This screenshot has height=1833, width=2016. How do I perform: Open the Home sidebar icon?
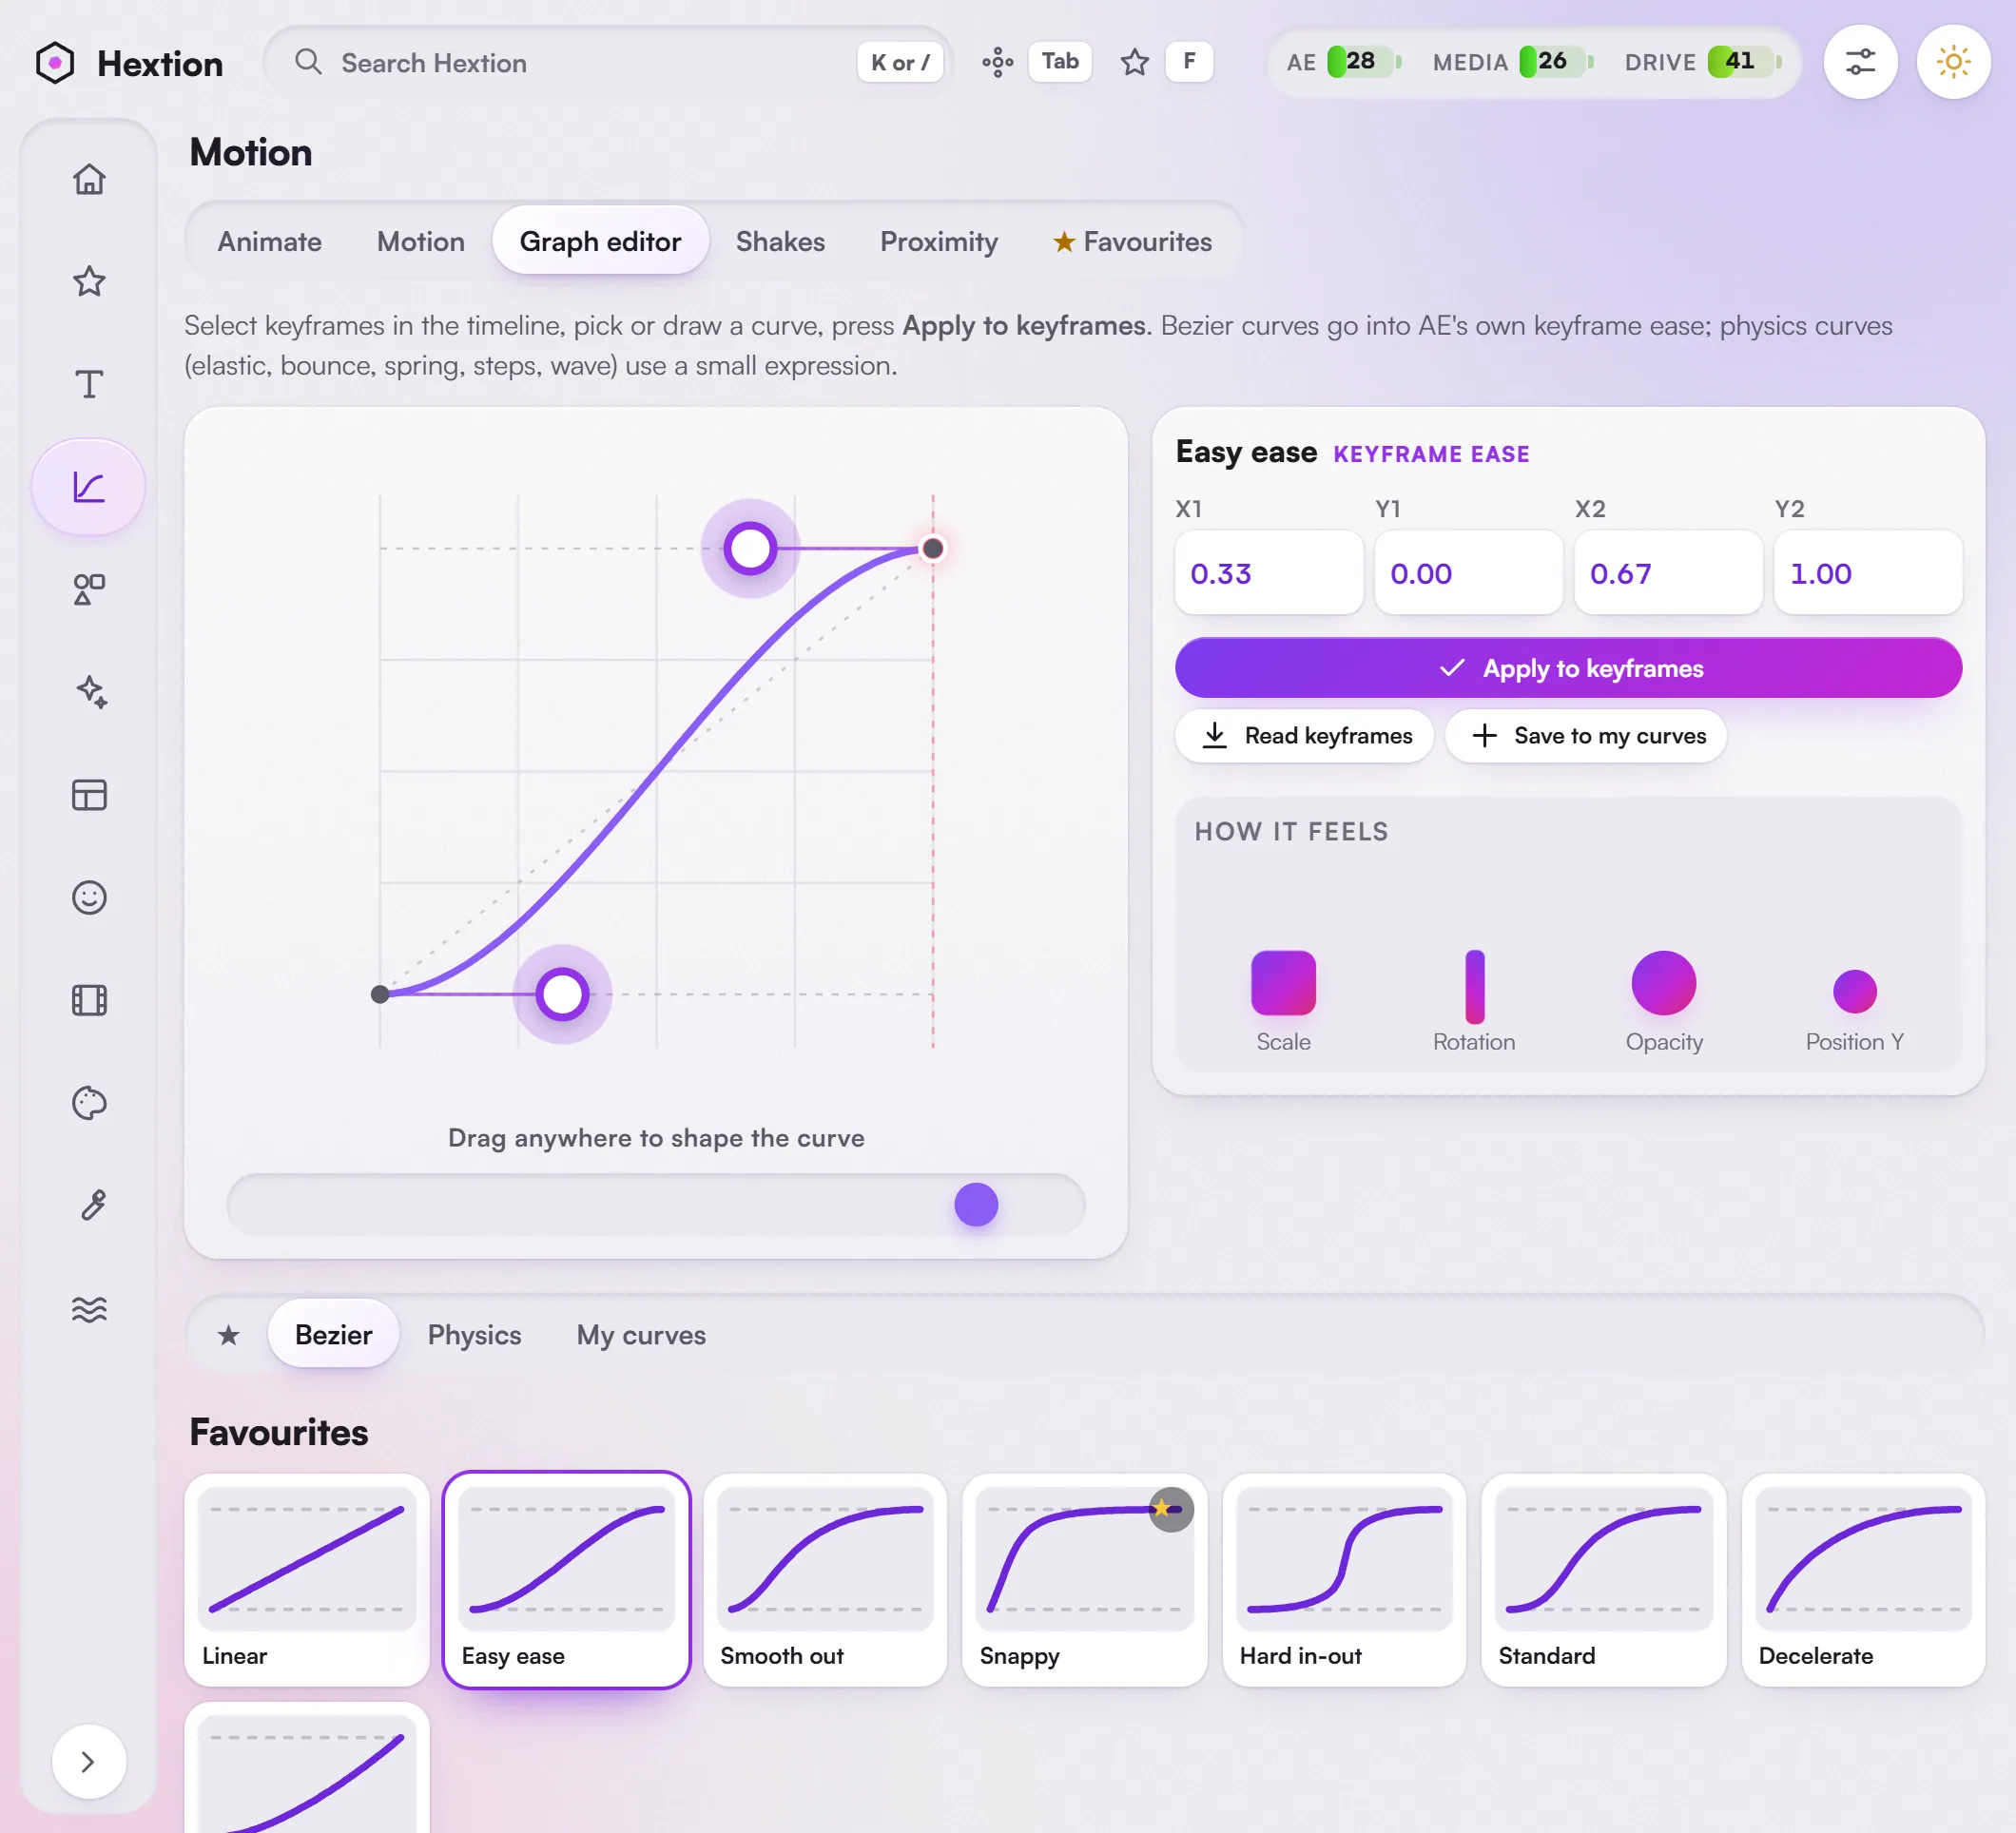click(x=89, y=179)
